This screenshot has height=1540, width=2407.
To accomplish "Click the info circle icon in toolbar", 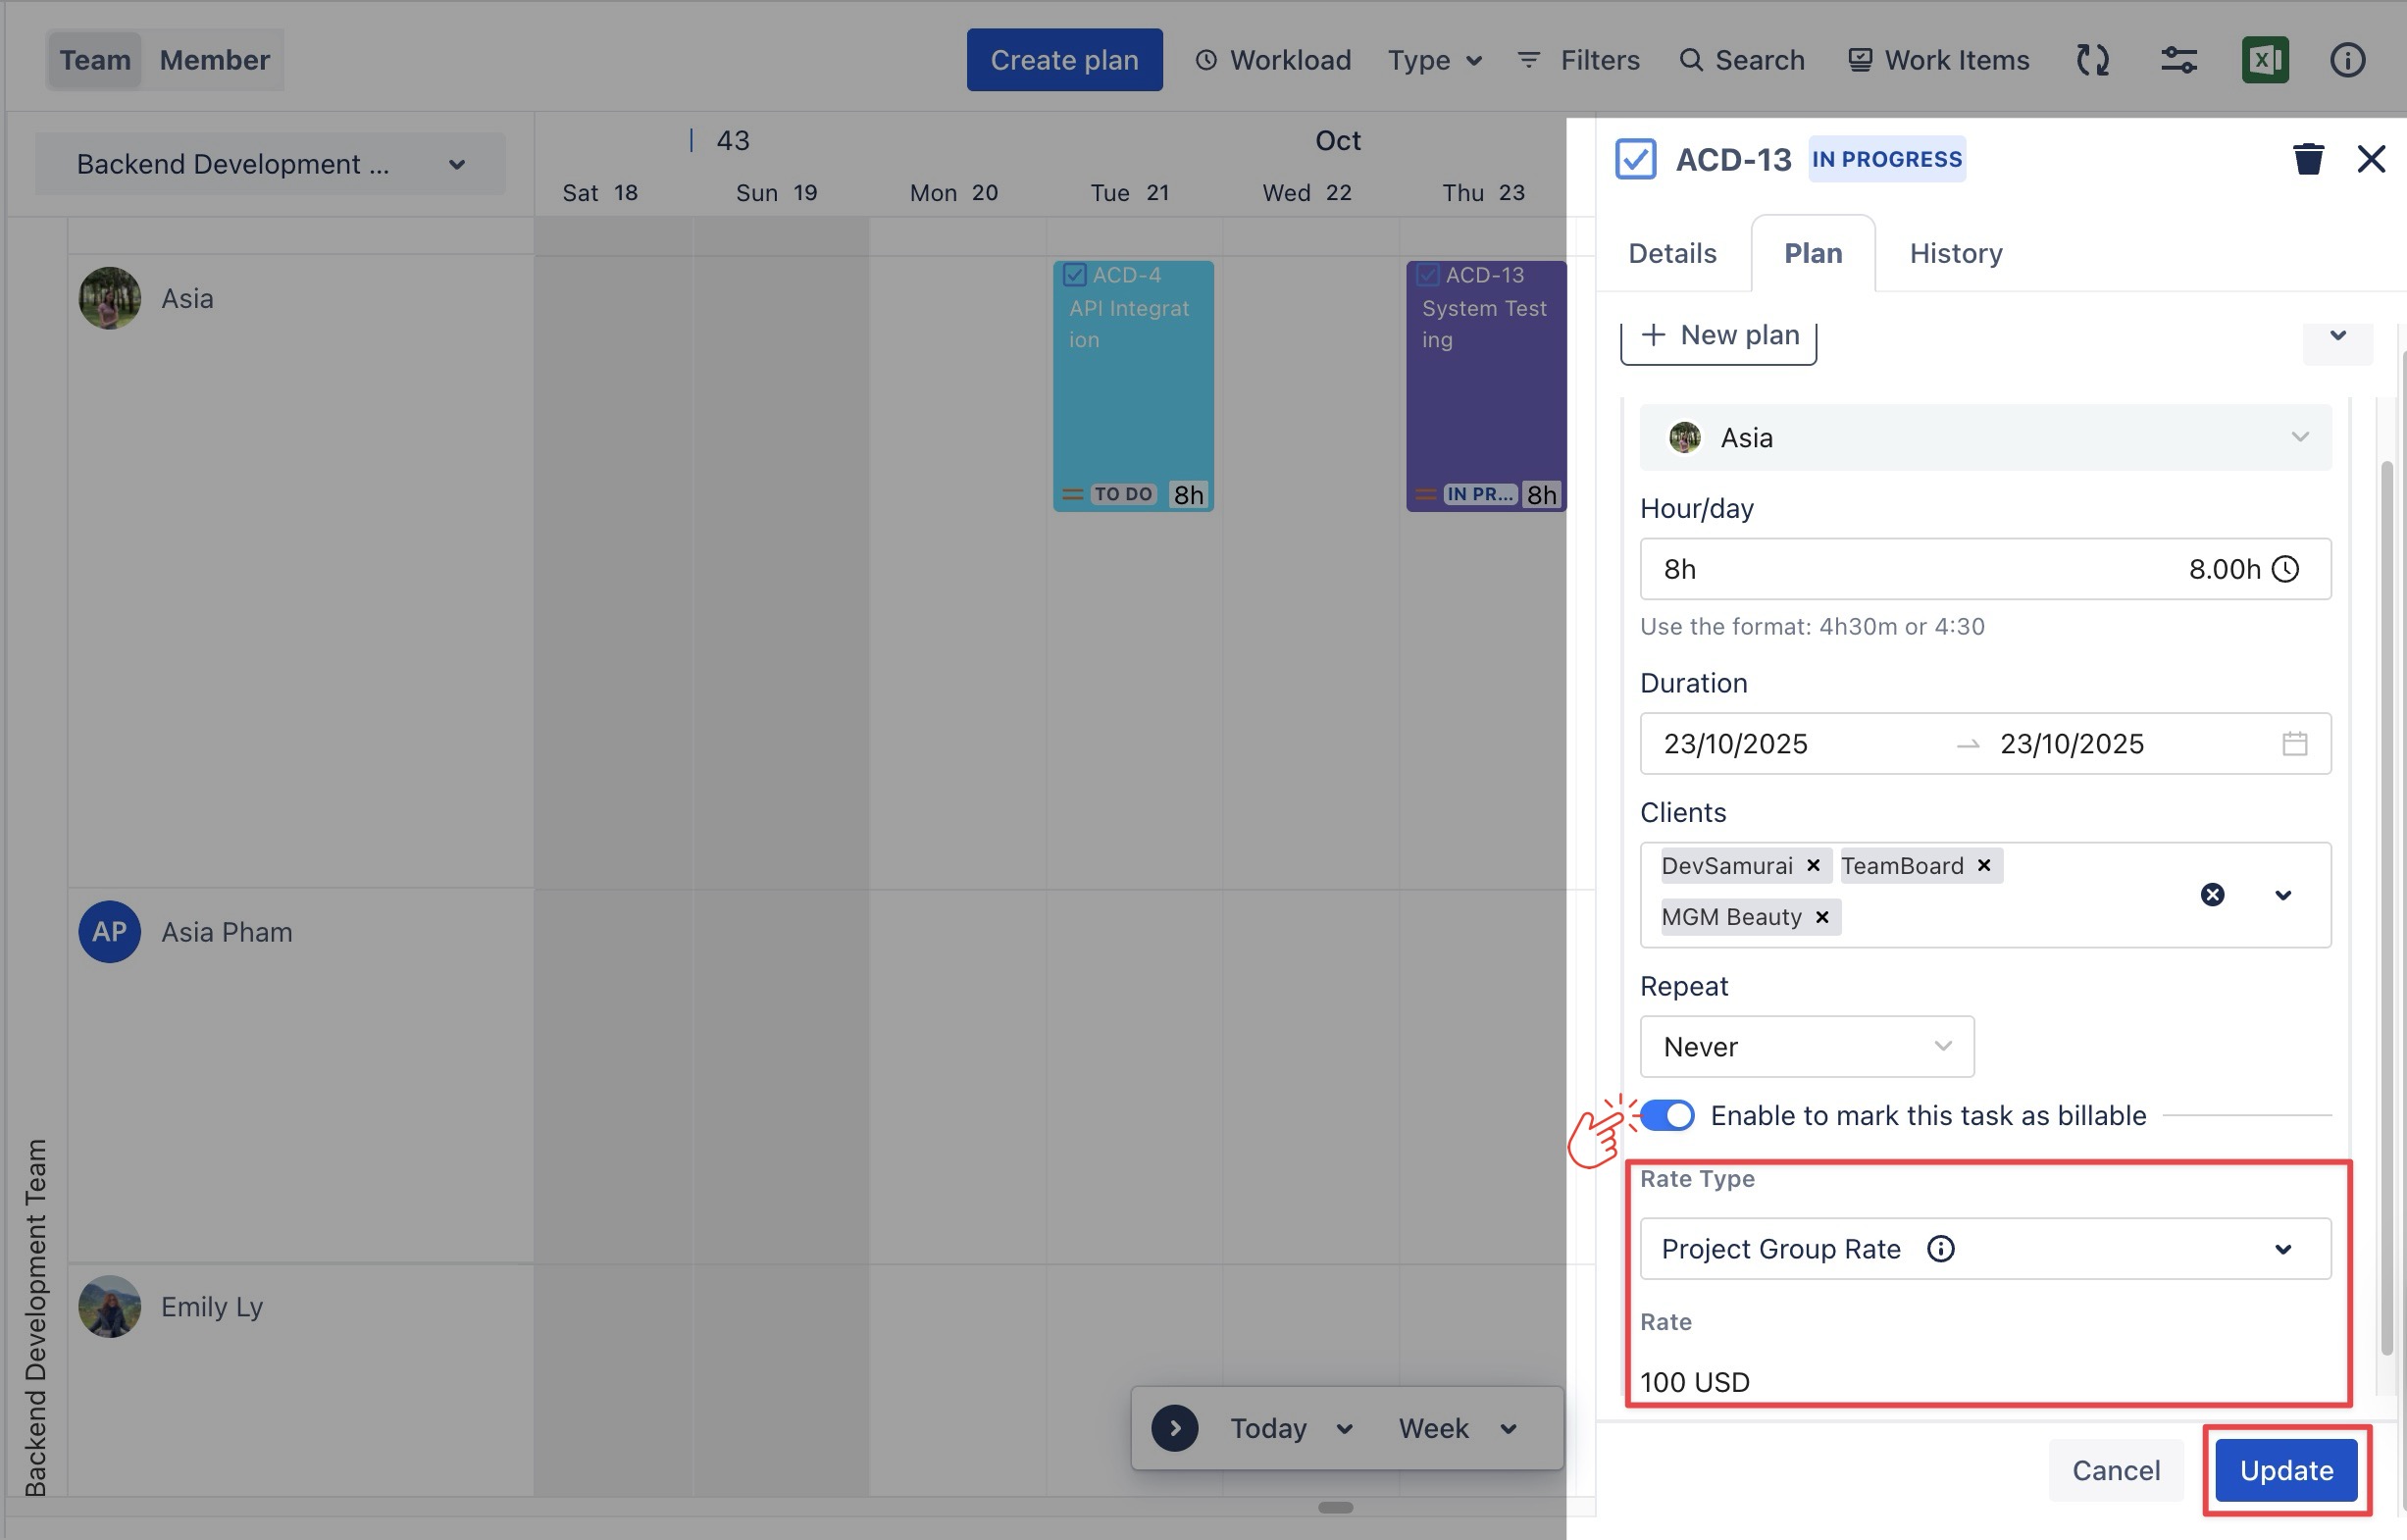I will [2347, 60].
